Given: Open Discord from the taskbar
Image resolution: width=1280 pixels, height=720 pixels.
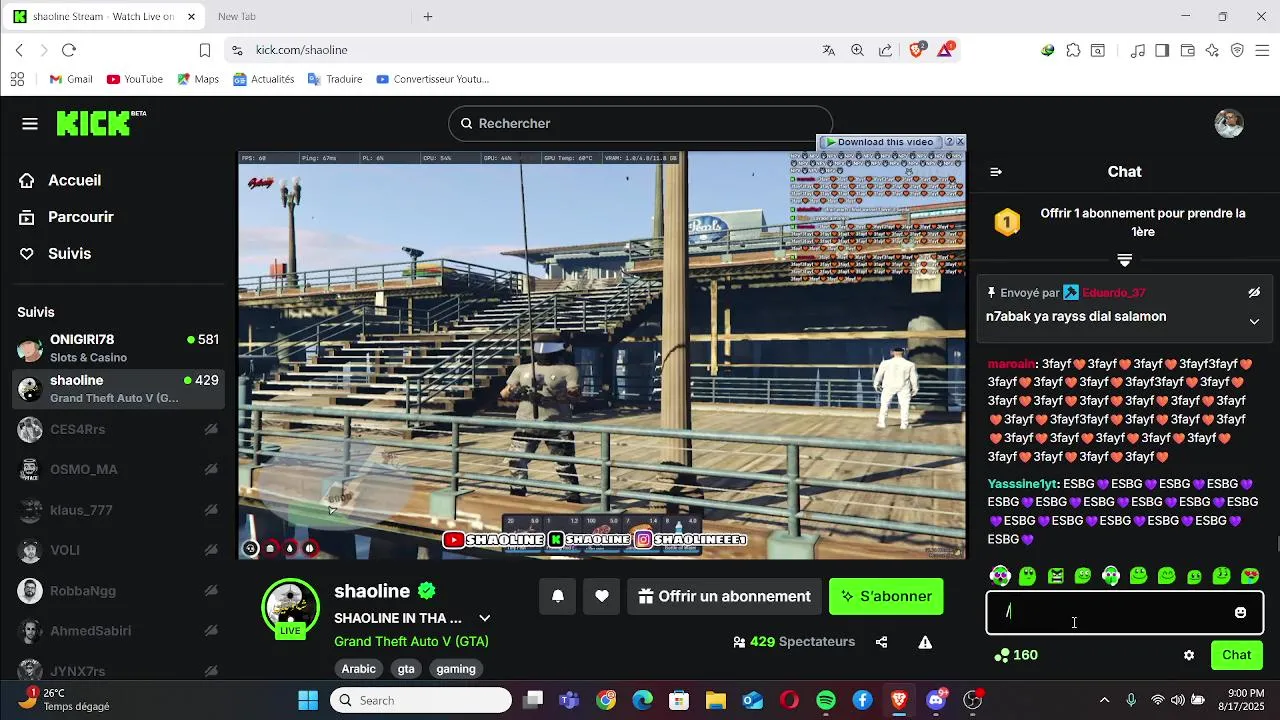Looking at the screenshot, I should tap(937, 700).
